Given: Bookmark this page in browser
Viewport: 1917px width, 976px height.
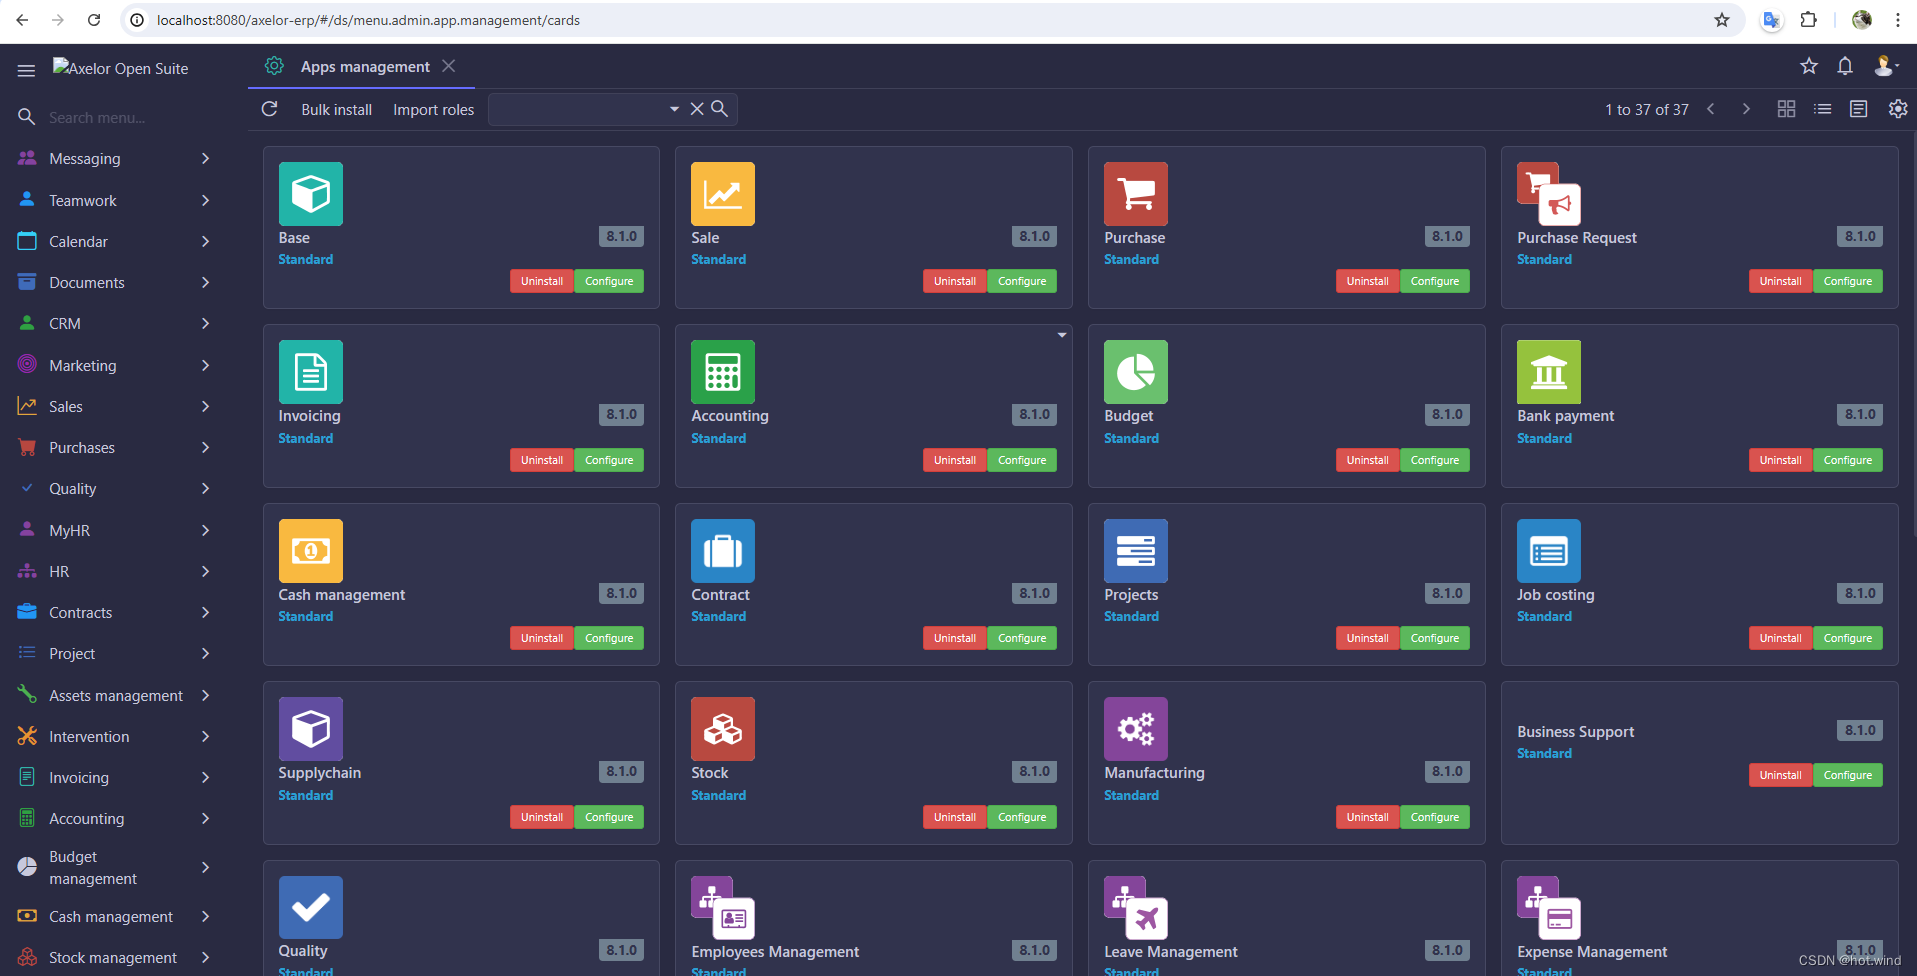Looking at the screenshot, I should click(1722, 20).
